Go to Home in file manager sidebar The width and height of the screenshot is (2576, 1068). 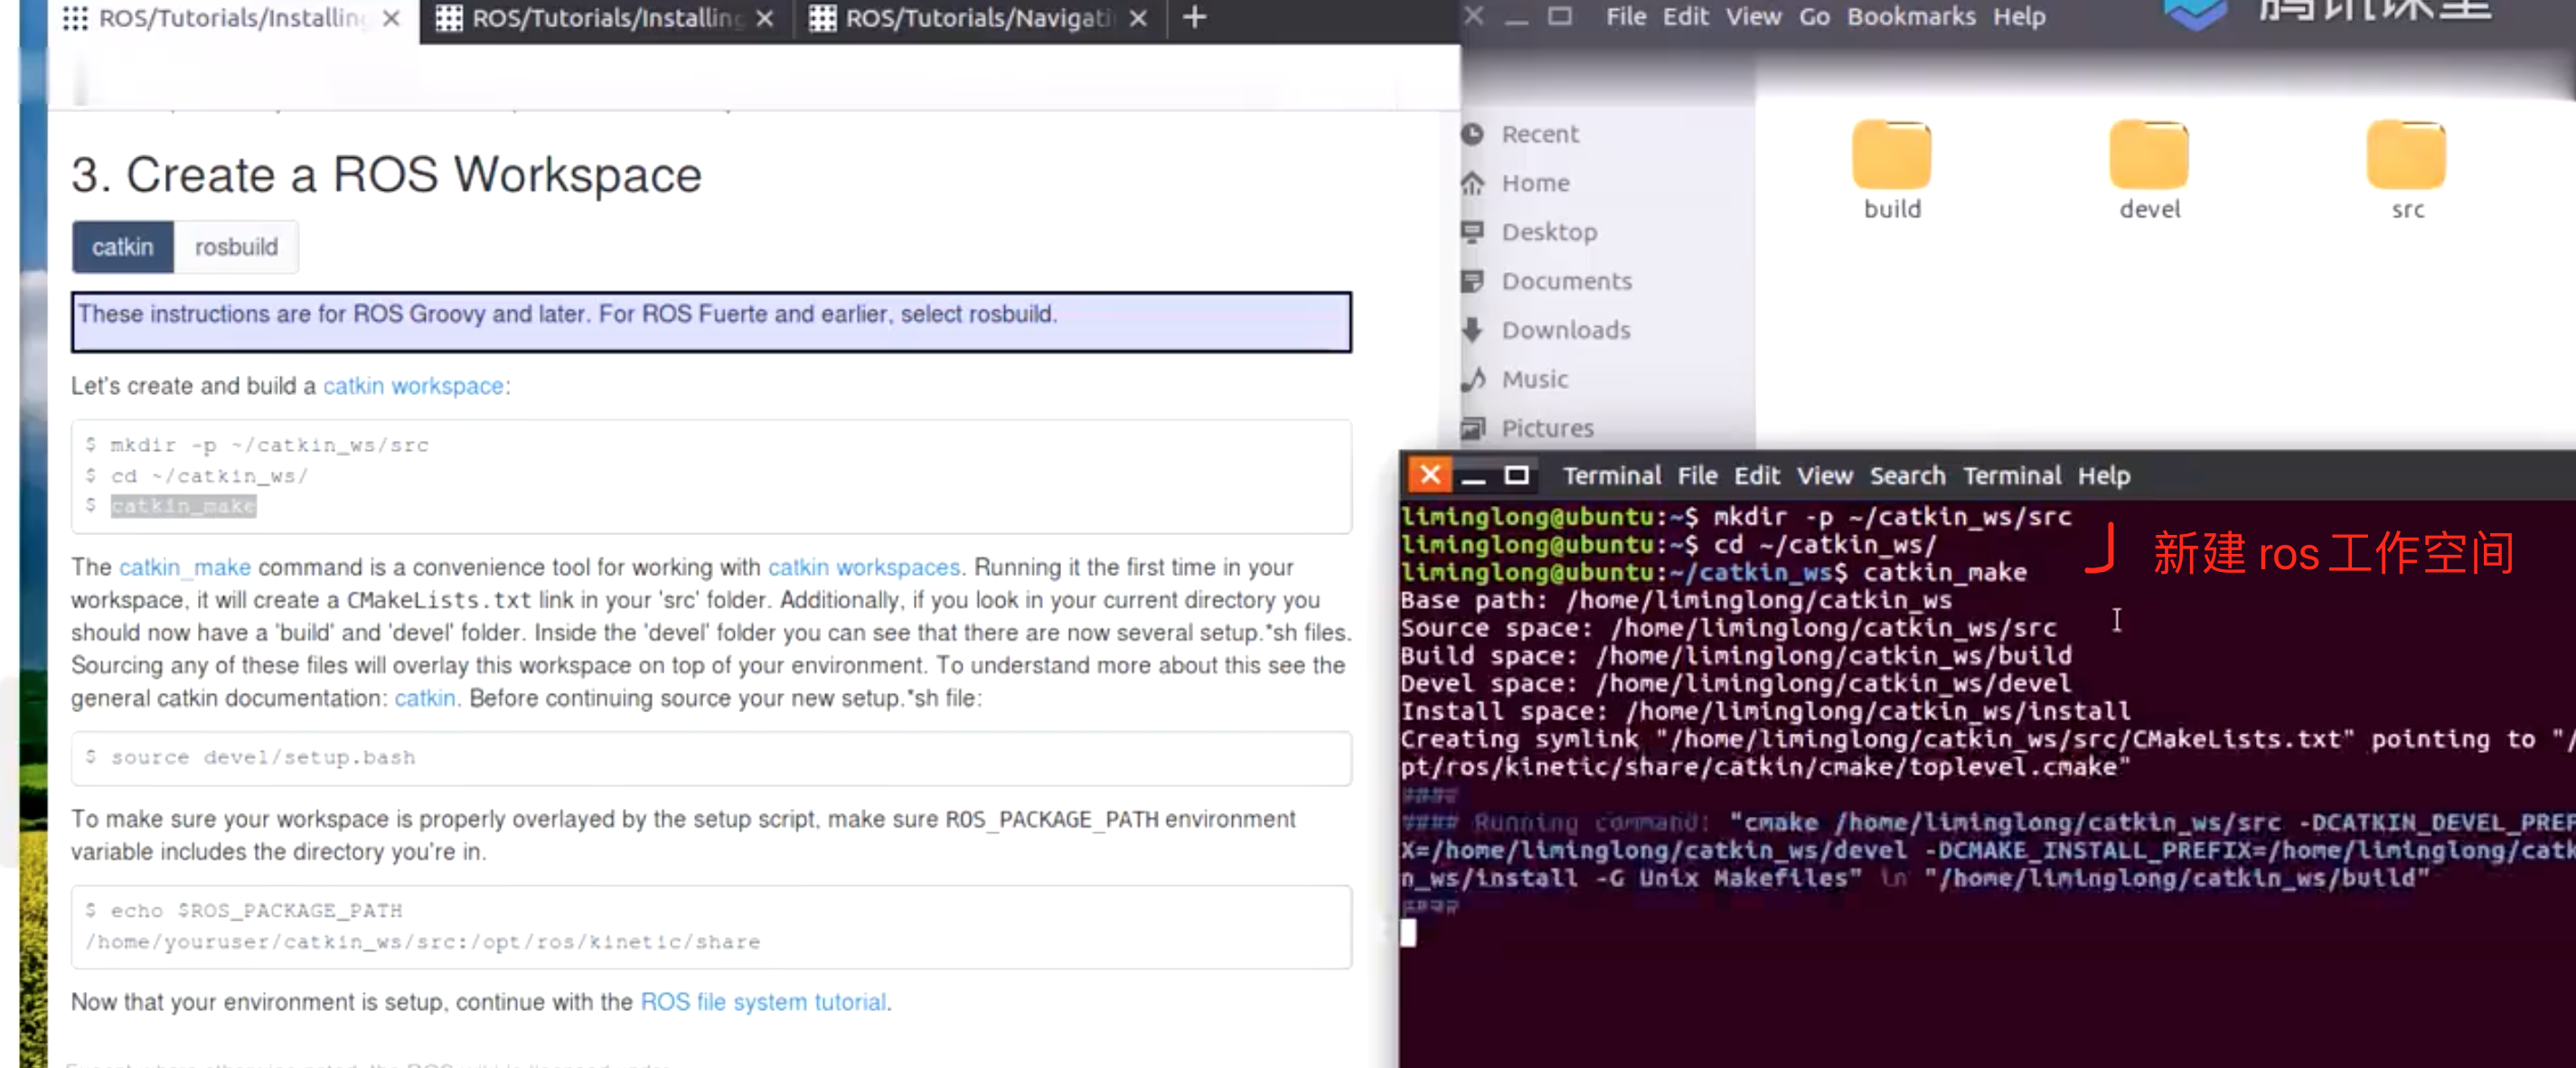[1534, 183]
